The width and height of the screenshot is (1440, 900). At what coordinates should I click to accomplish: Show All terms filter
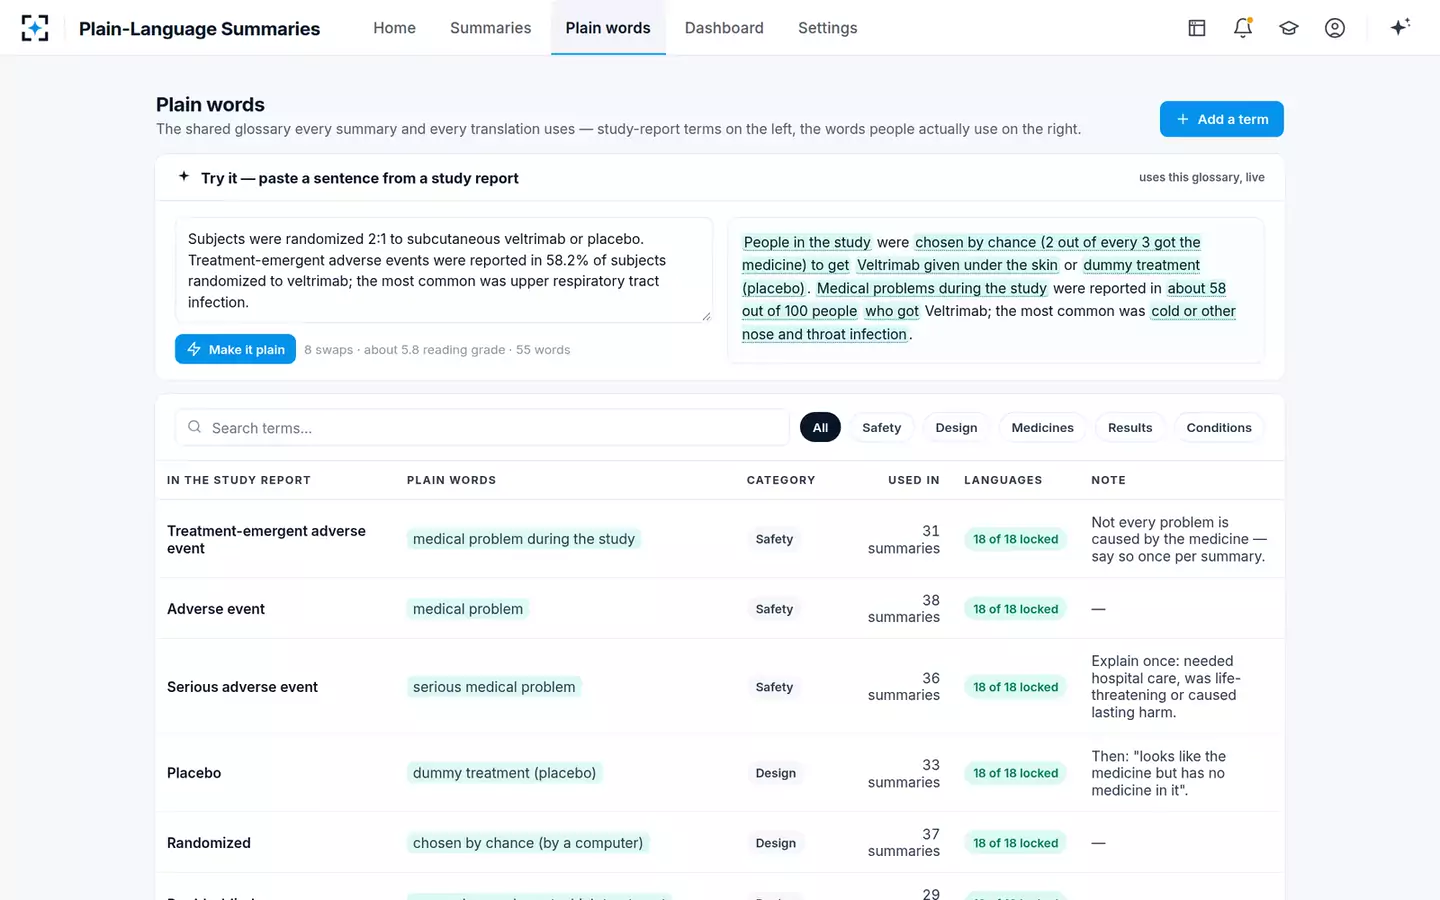point(820,427)
